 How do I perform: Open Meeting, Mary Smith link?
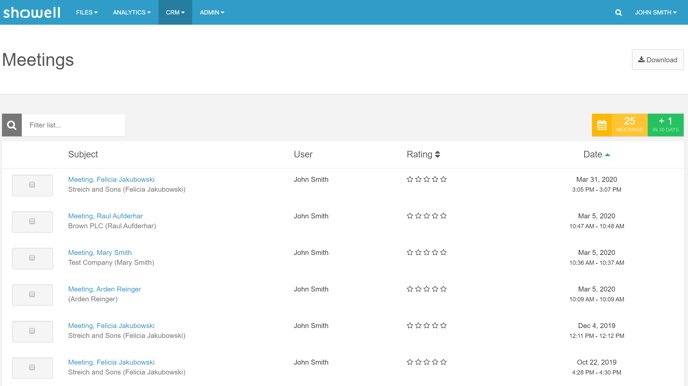pyautogui.click(x=100, y=253)
